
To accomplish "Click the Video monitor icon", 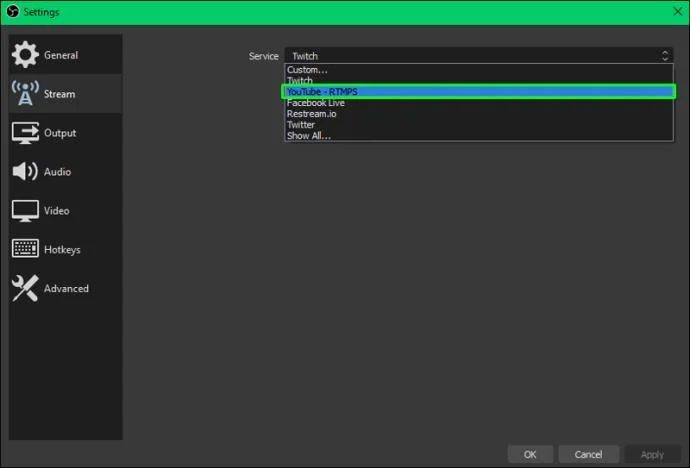I will tap(25, 211).
